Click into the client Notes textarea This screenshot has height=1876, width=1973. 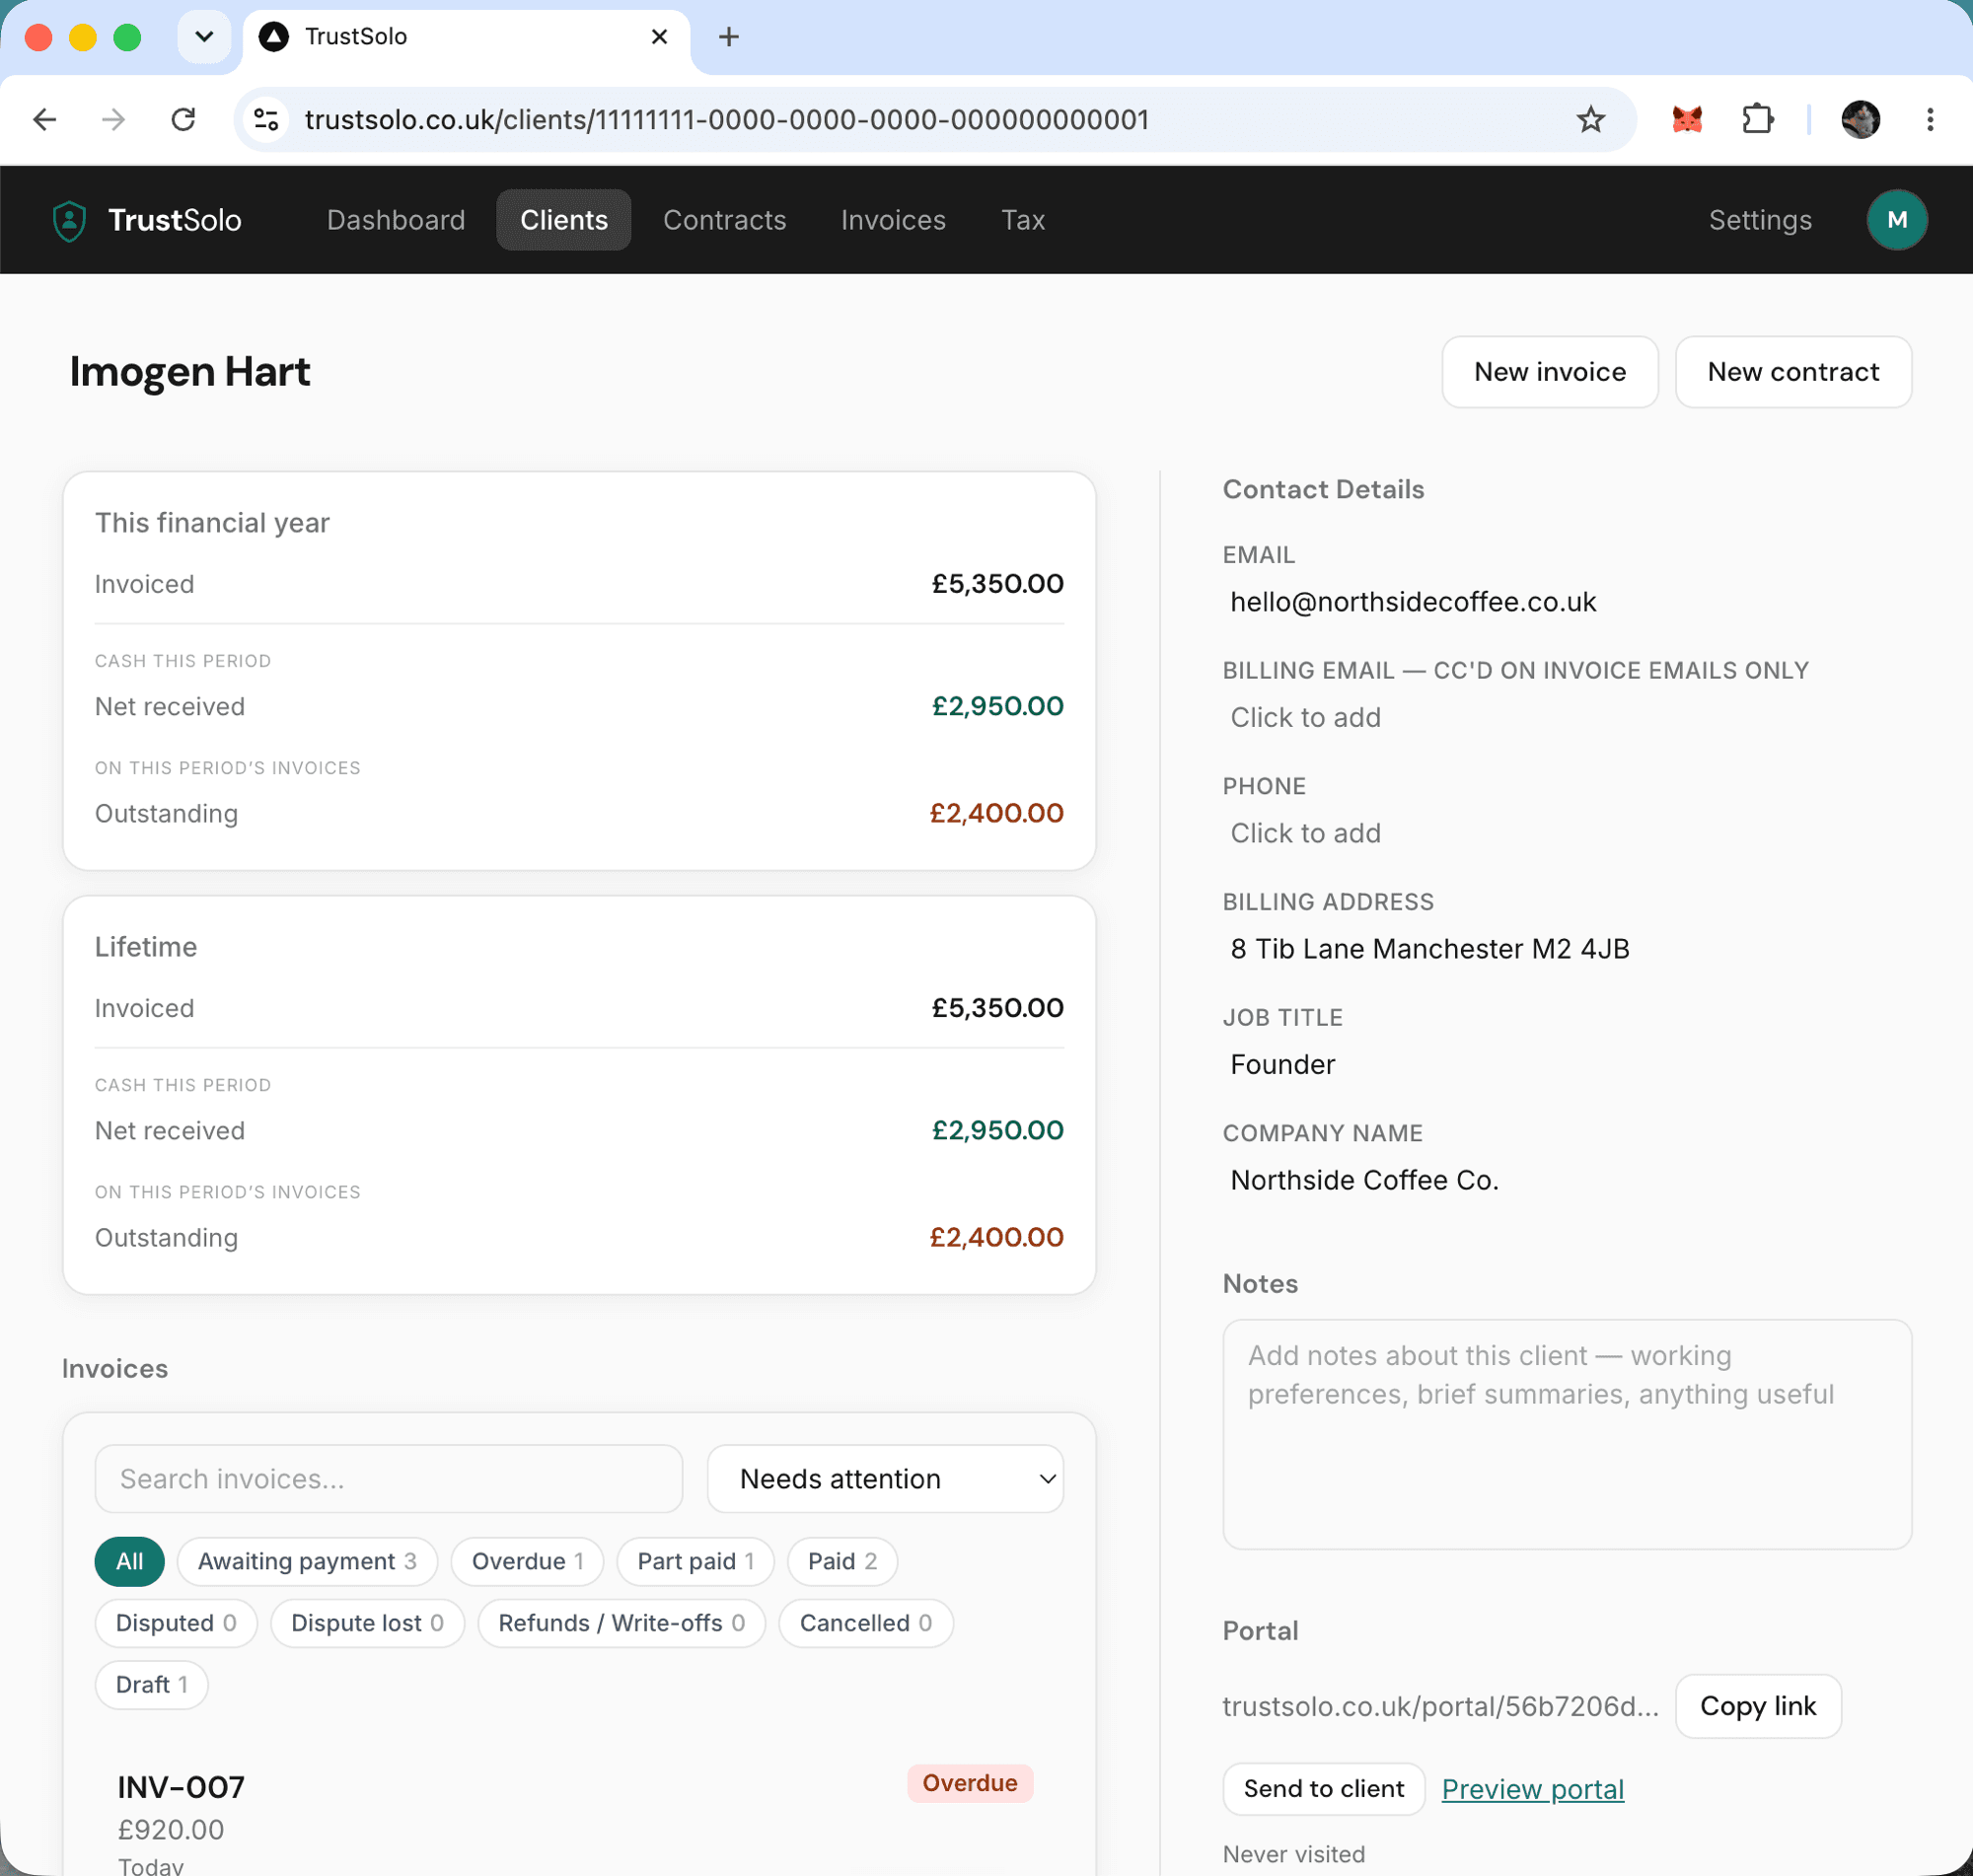coord(1566,1434)
